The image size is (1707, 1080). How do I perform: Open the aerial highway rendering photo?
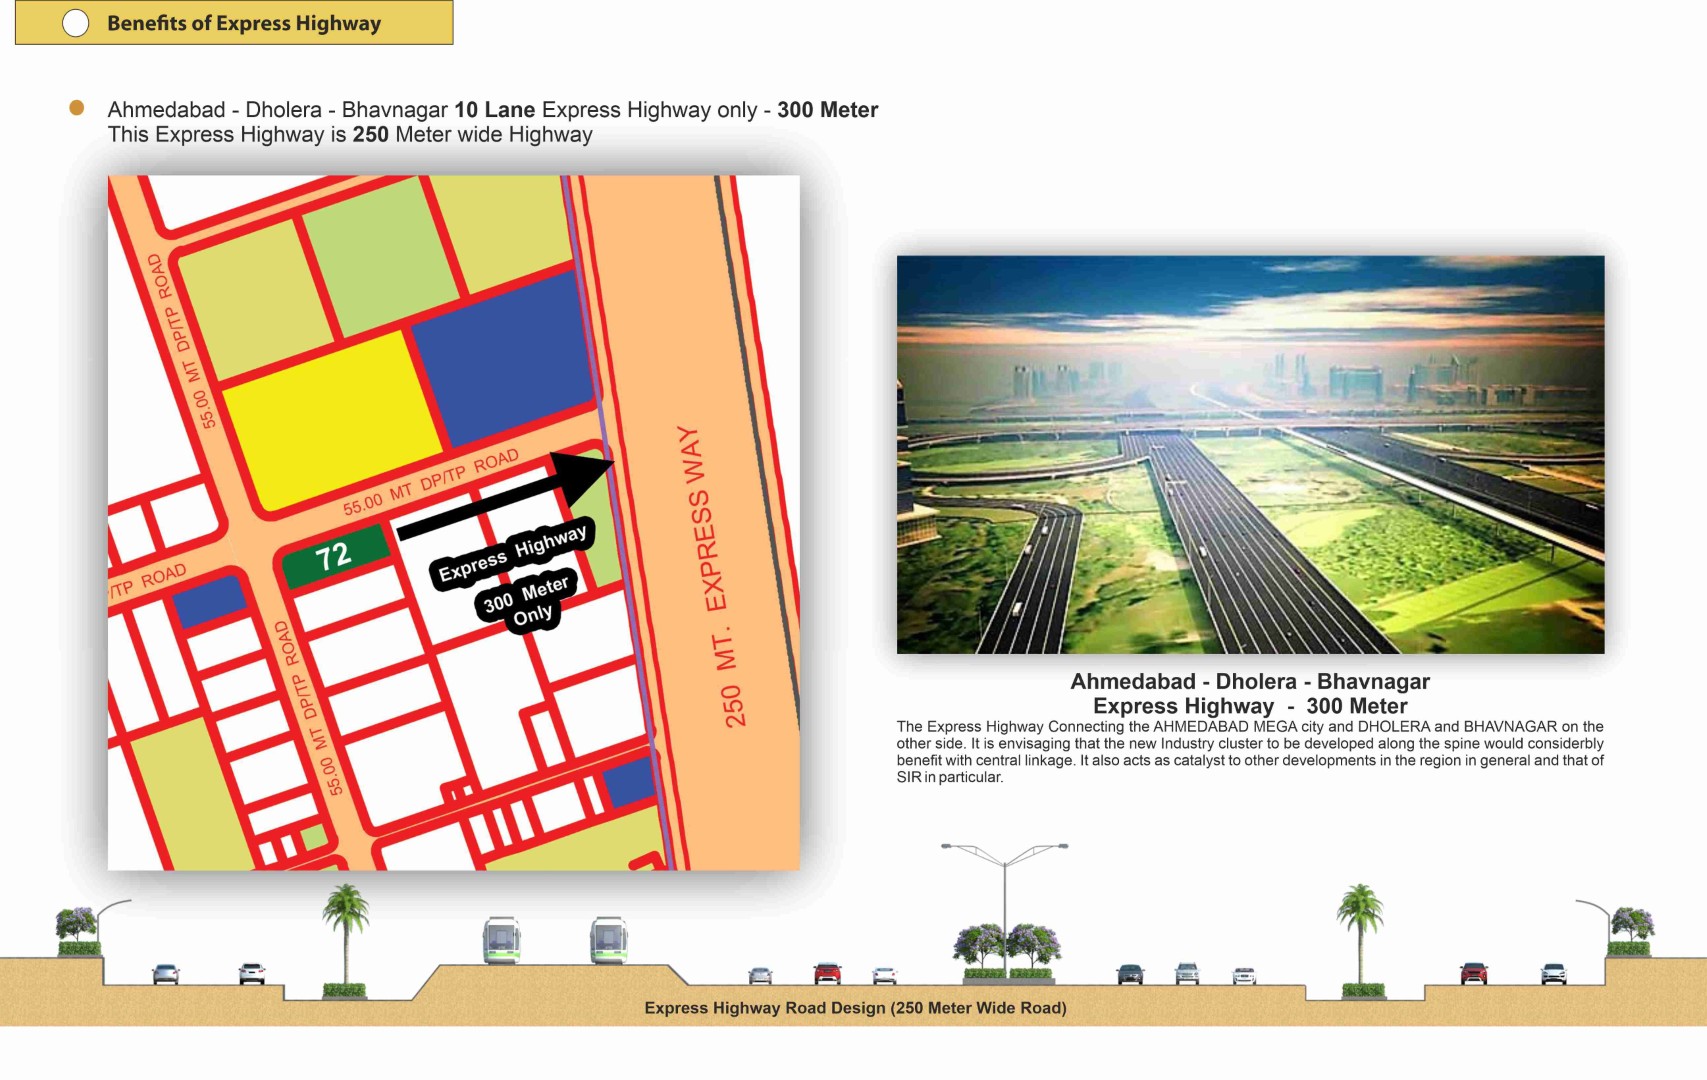pyautogui.click(x=1250, y=454)
